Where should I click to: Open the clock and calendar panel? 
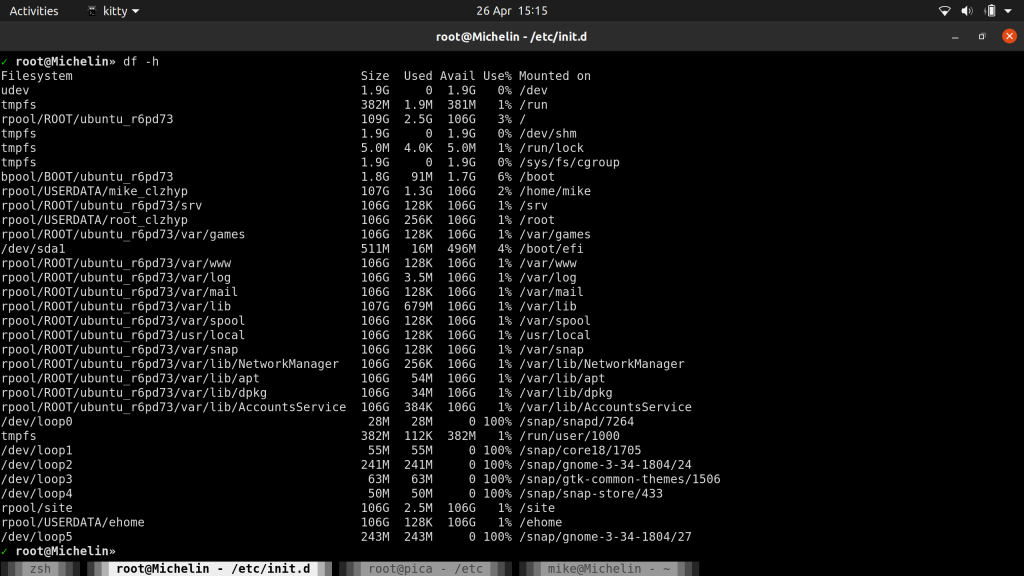[512, 11]
